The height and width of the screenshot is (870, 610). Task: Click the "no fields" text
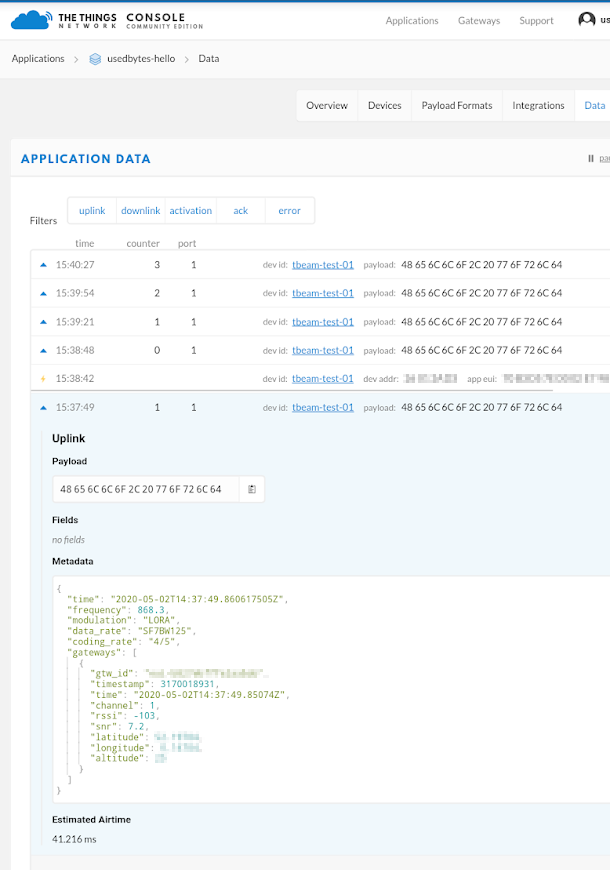pos(68,540)
